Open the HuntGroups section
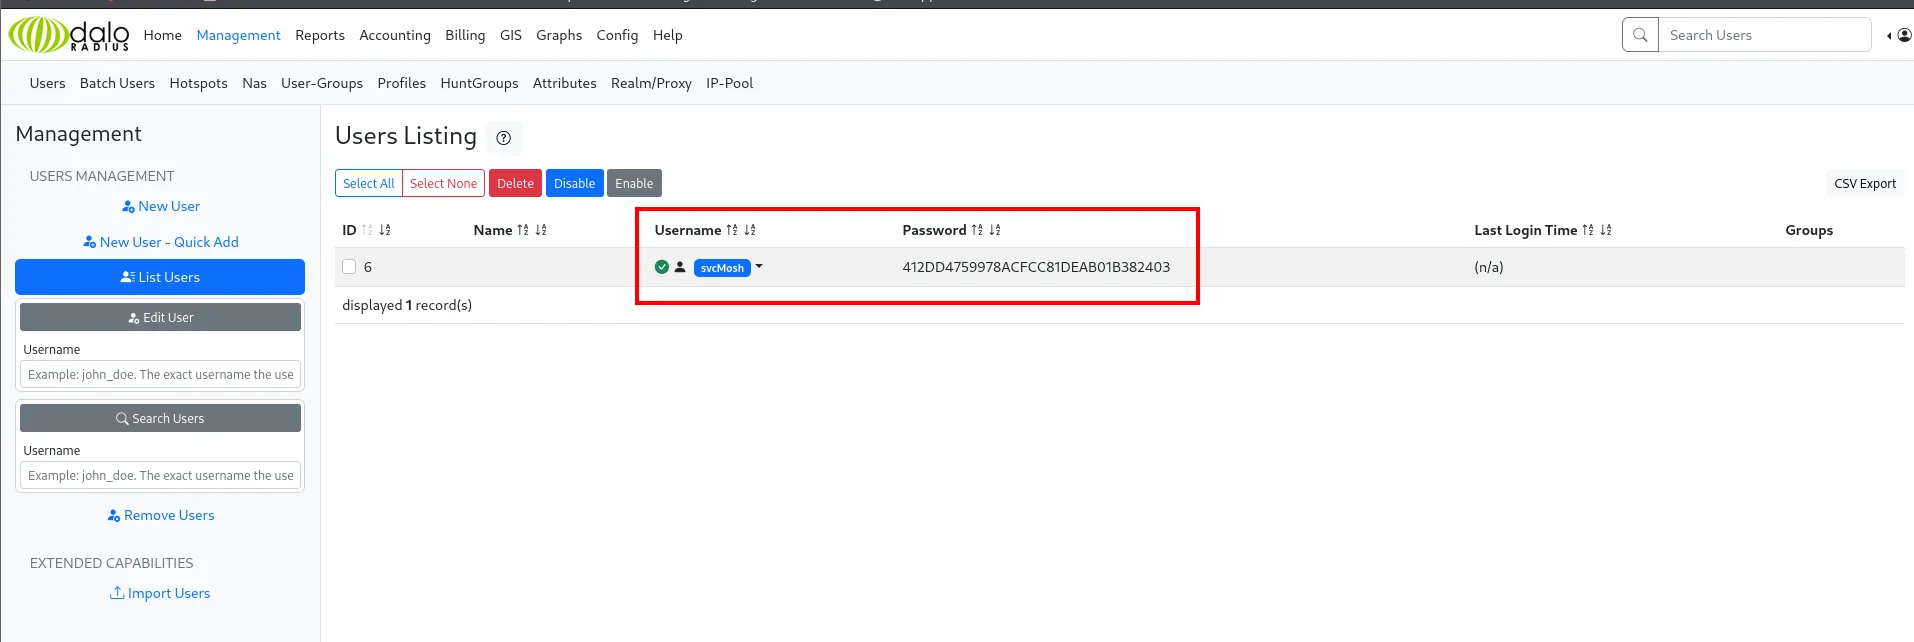Screen dimensions: 1914x642 pos(479,83)
